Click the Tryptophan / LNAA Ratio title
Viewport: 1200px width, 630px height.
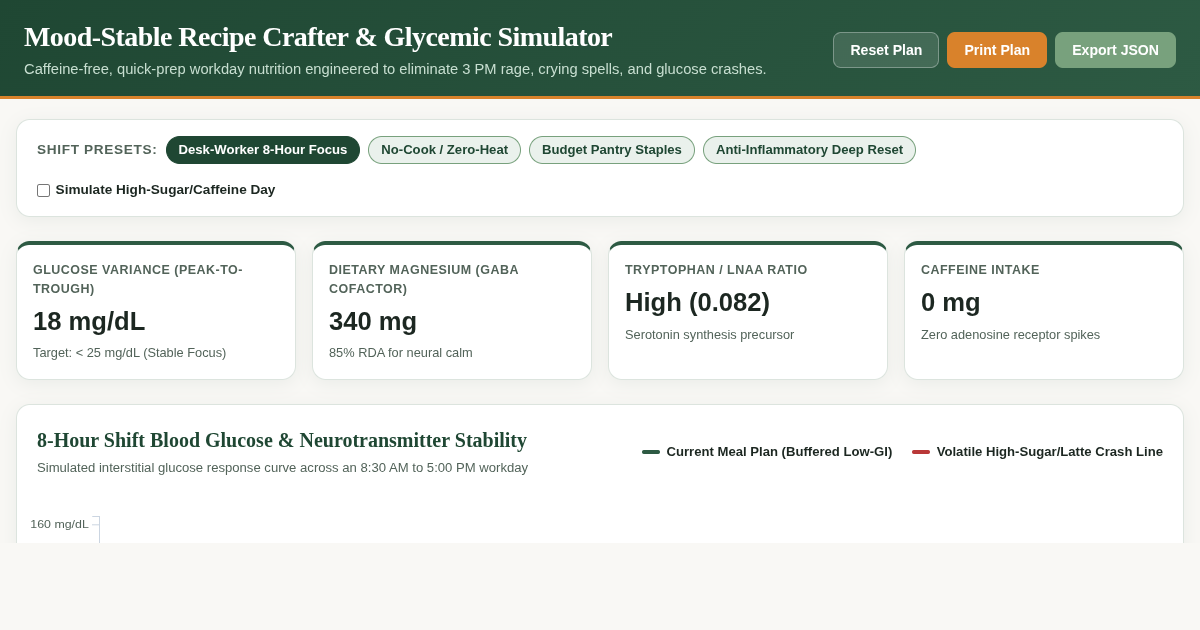coord(716,270)
